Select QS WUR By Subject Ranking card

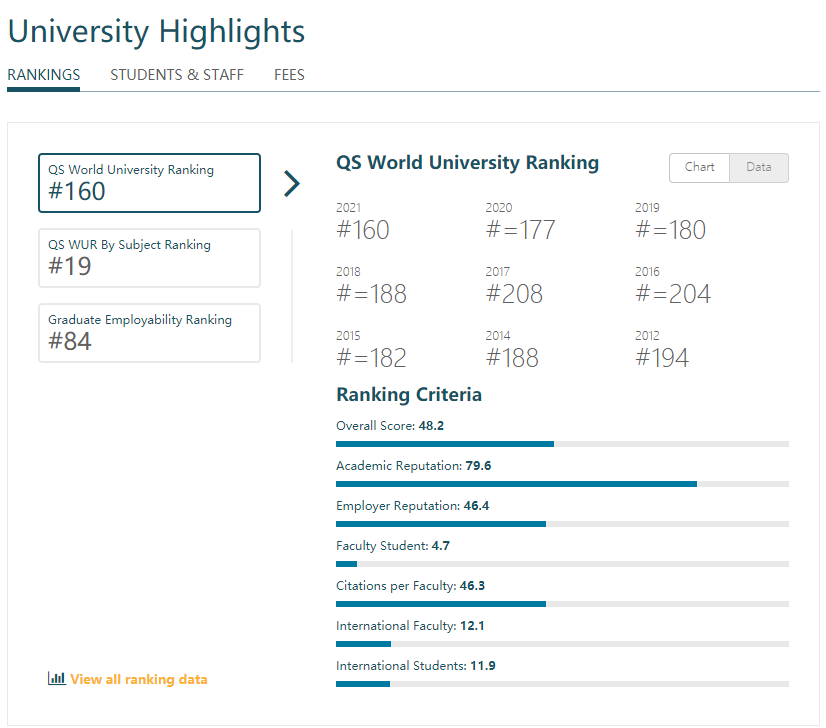click(150, 258)
